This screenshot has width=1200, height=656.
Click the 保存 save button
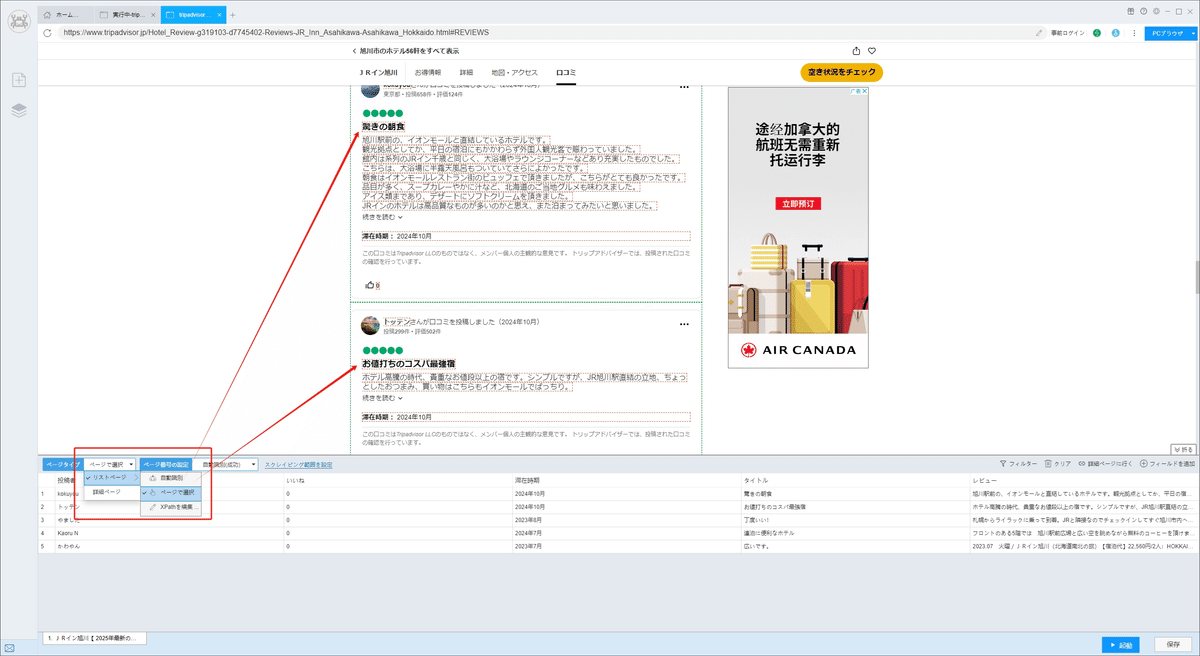coord(1173,644)
